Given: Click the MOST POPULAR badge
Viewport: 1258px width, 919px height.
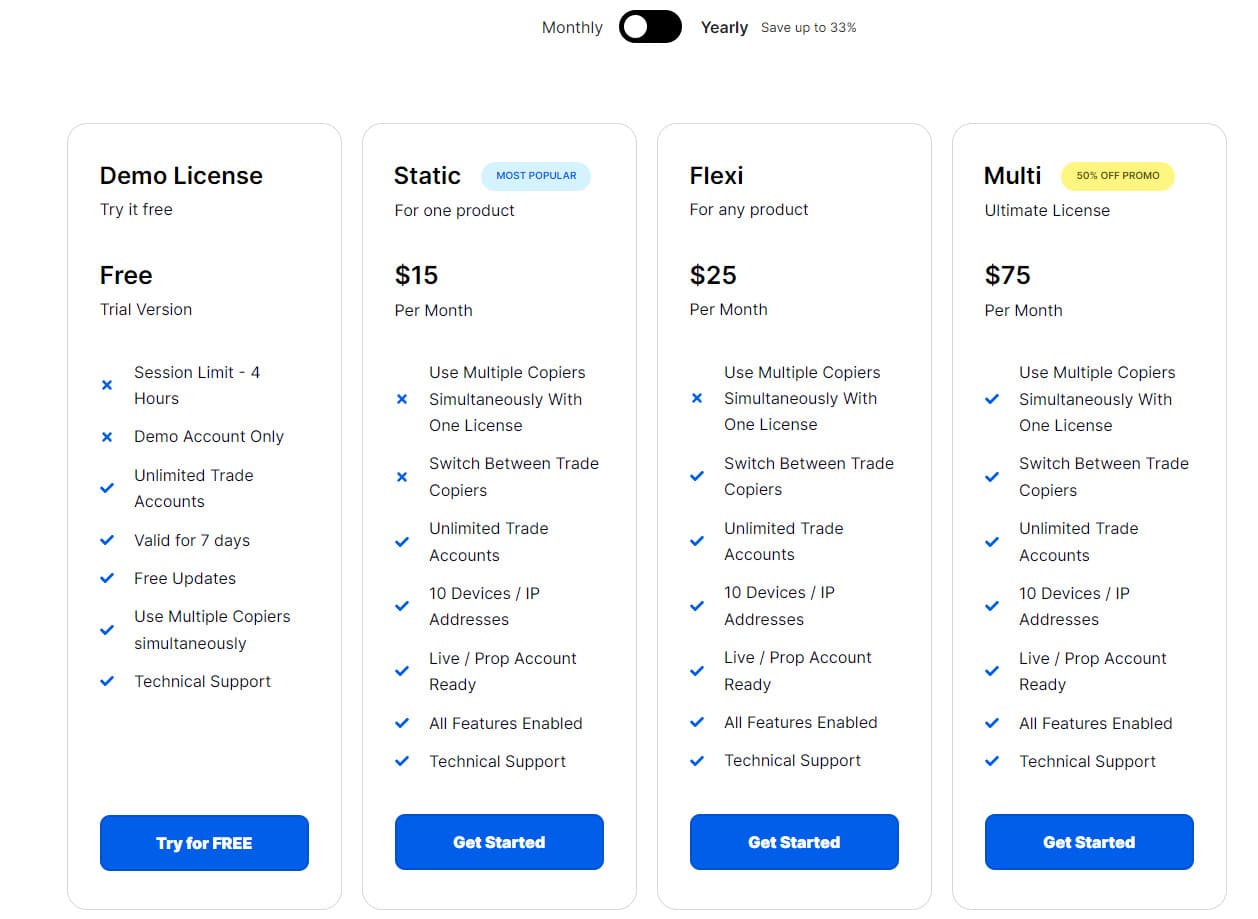Looking at the screenshot, I should click(536, 176).
